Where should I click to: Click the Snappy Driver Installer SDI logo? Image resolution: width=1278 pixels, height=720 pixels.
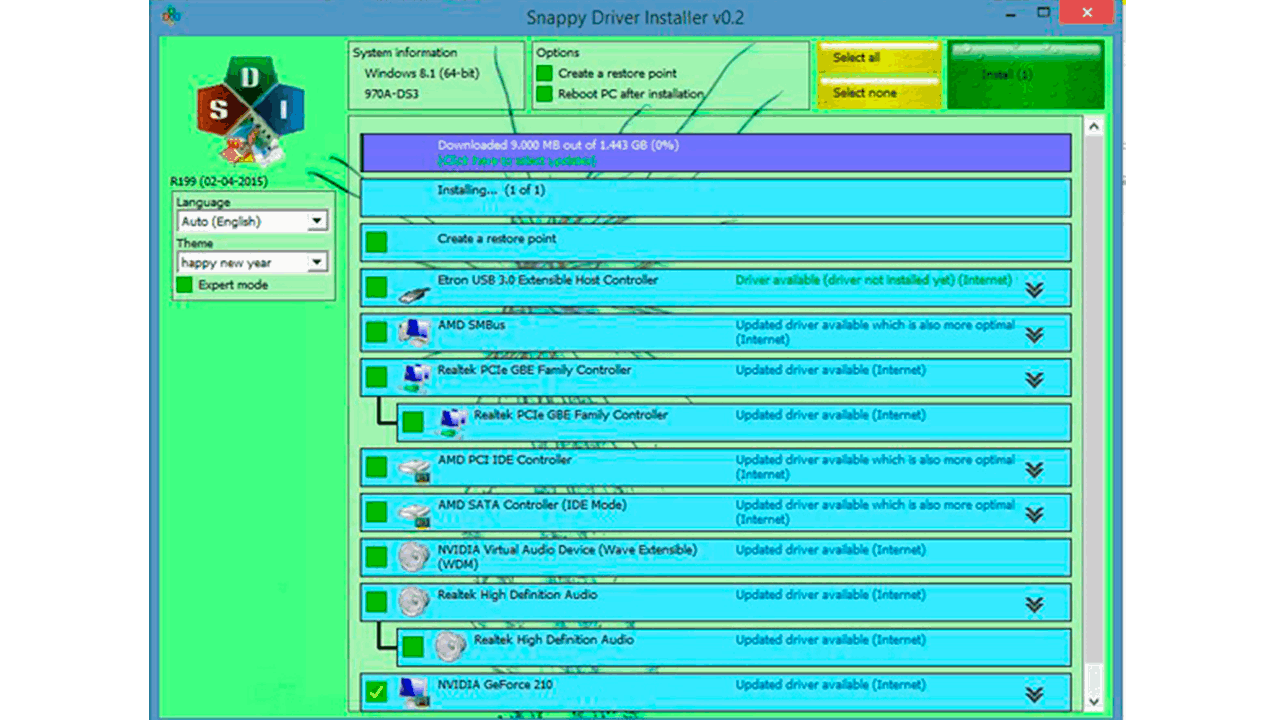click(x=250, y=112)
